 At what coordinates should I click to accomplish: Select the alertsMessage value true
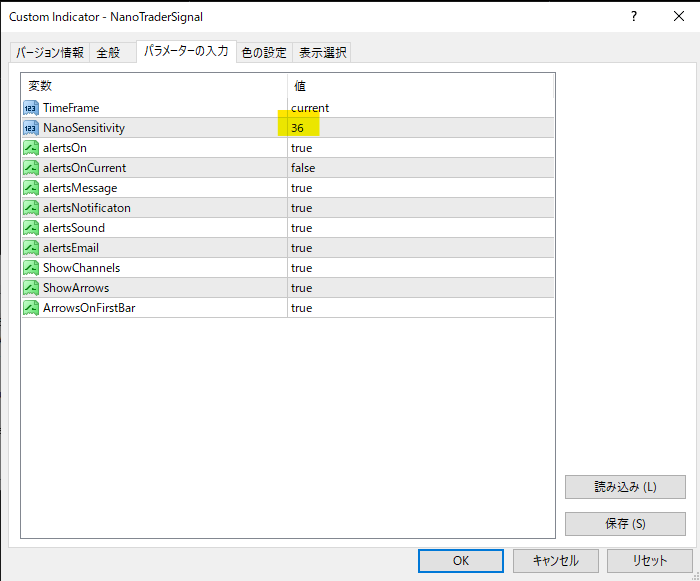point(301,188)
